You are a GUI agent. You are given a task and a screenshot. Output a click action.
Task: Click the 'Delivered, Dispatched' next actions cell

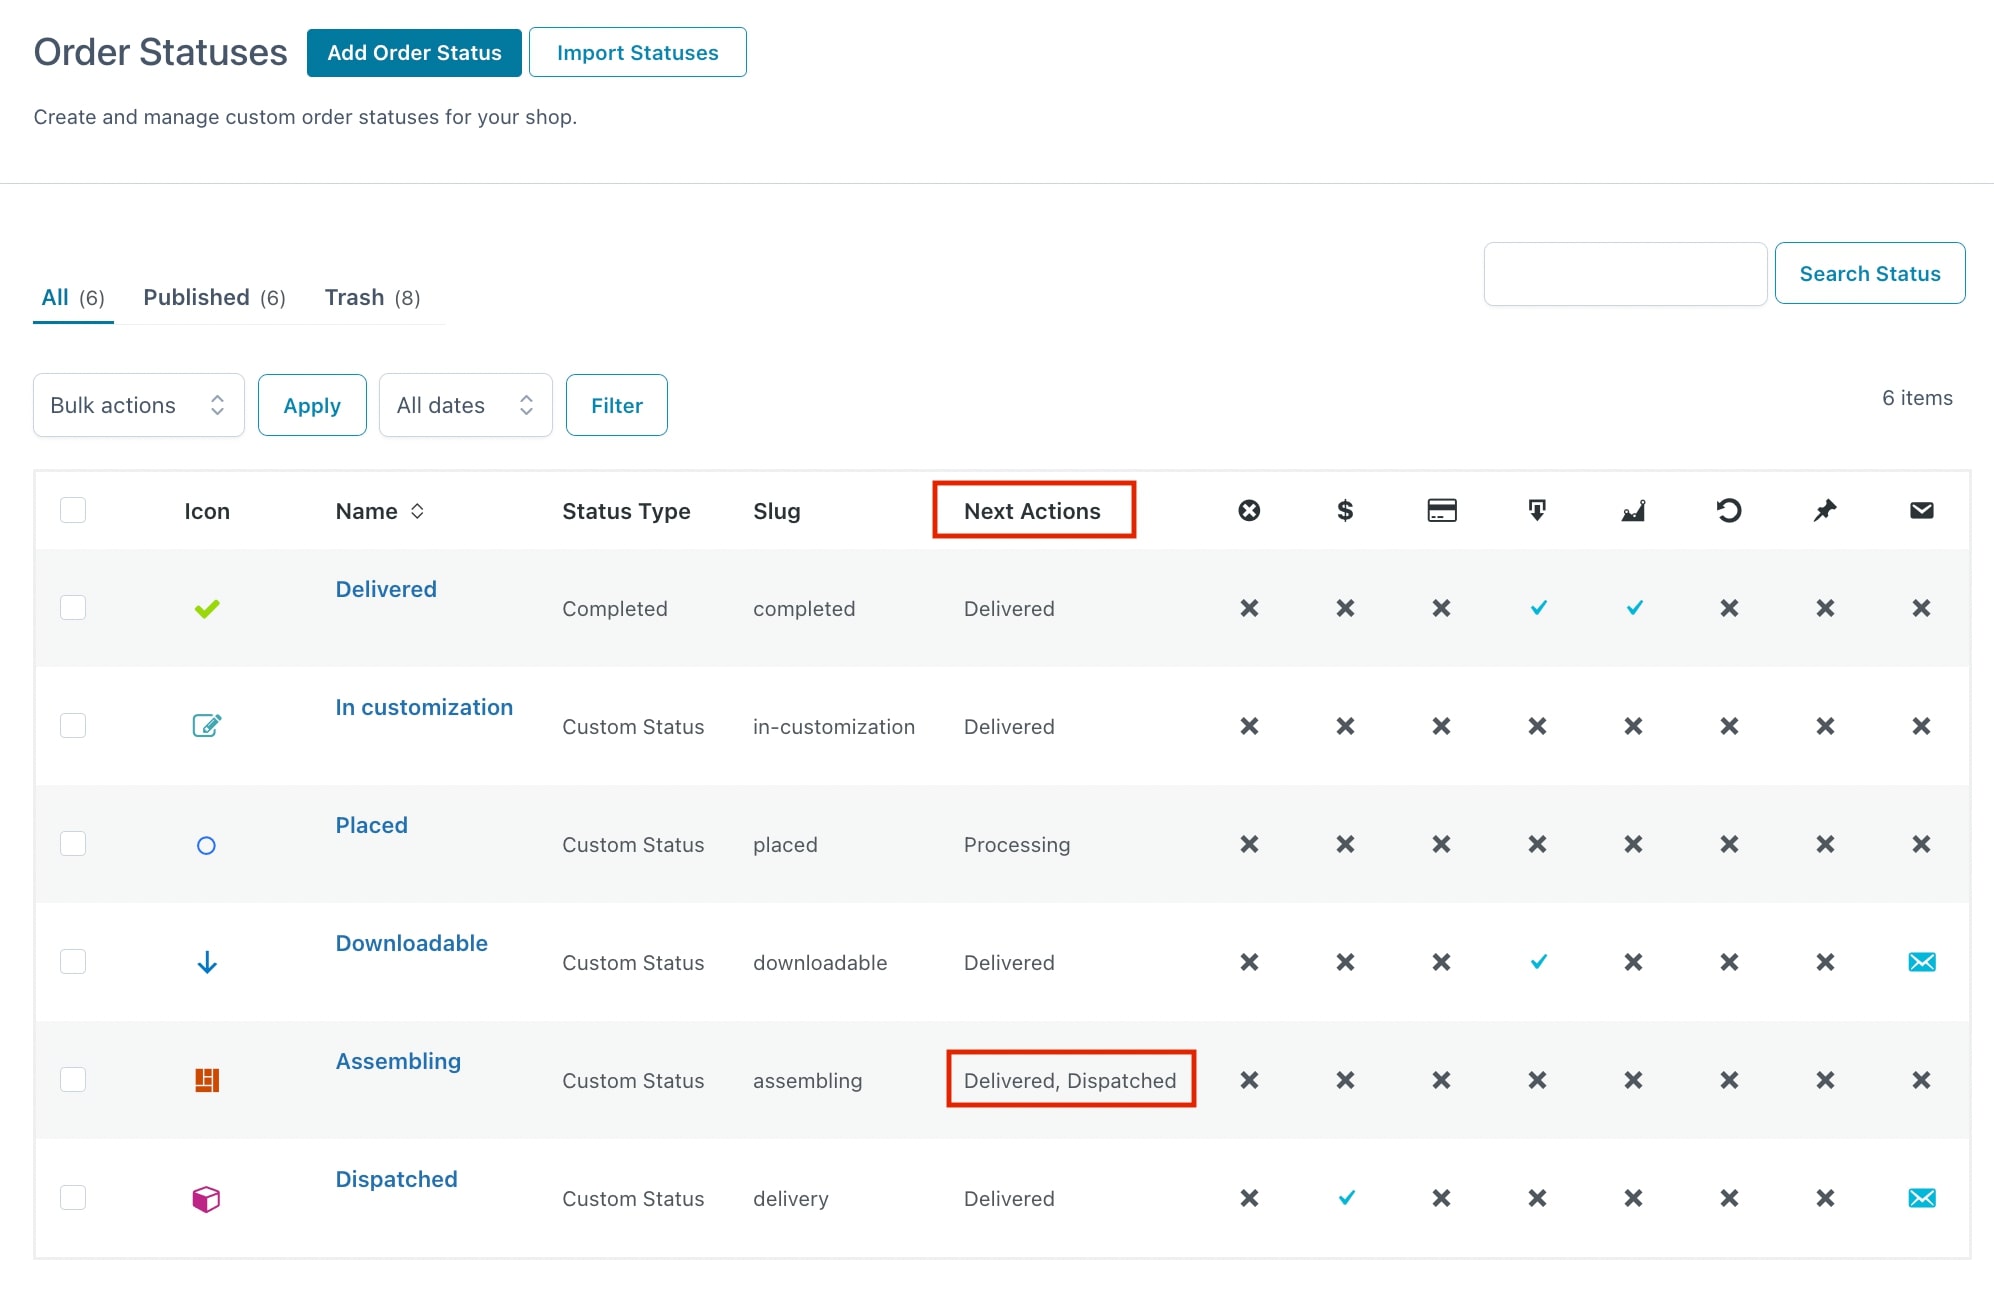click(x=1070, y=1080)
